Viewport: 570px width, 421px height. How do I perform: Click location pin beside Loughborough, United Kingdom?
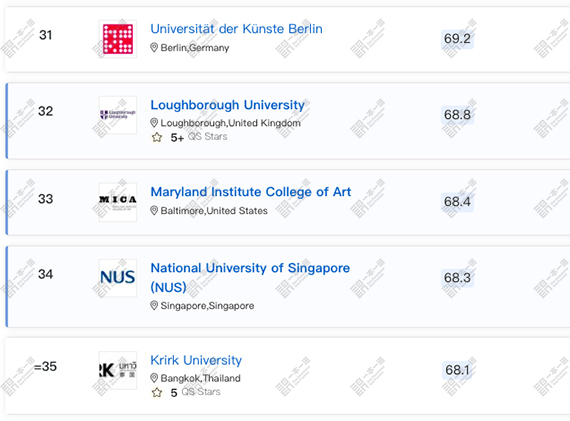154,123
